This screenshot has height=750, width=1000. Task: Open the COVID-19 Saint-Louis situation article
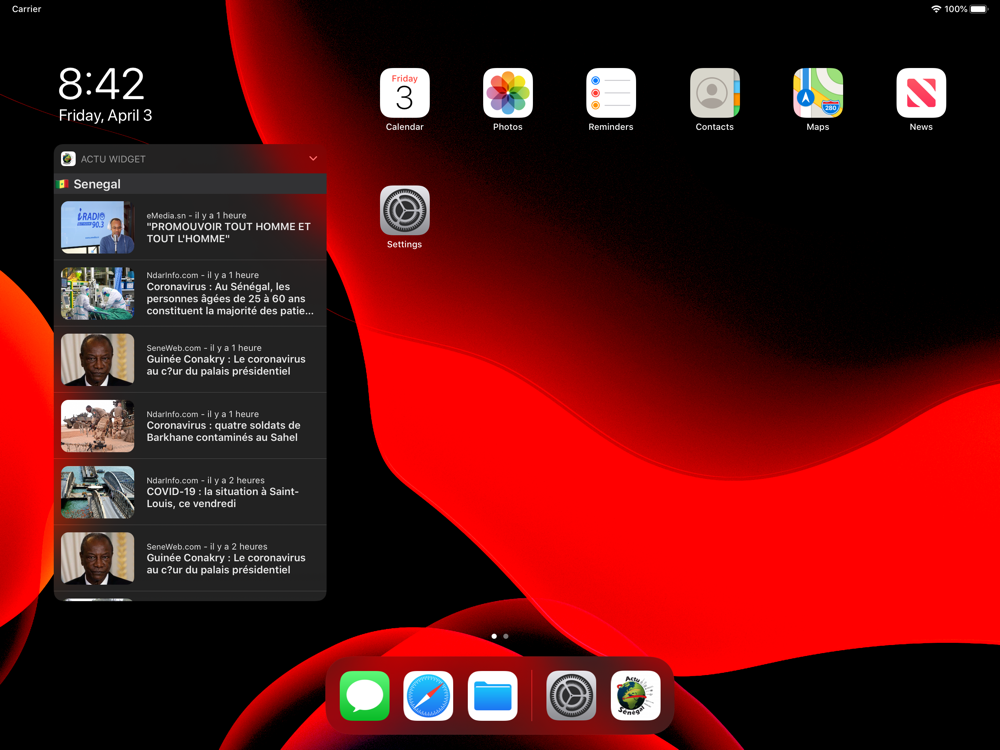[190, 492]
